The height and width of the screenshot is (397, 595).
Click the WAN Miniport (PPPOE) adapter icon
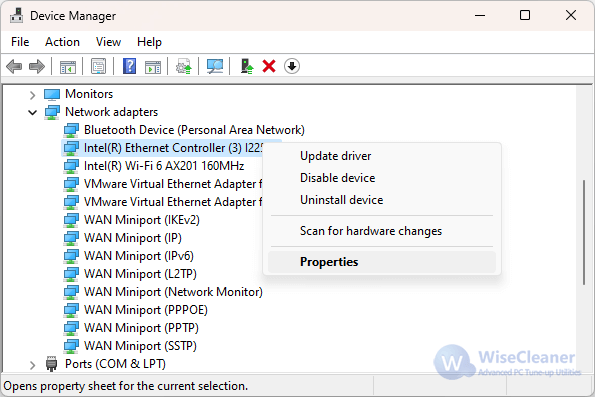pyautogui.click(x=71, y=310)
